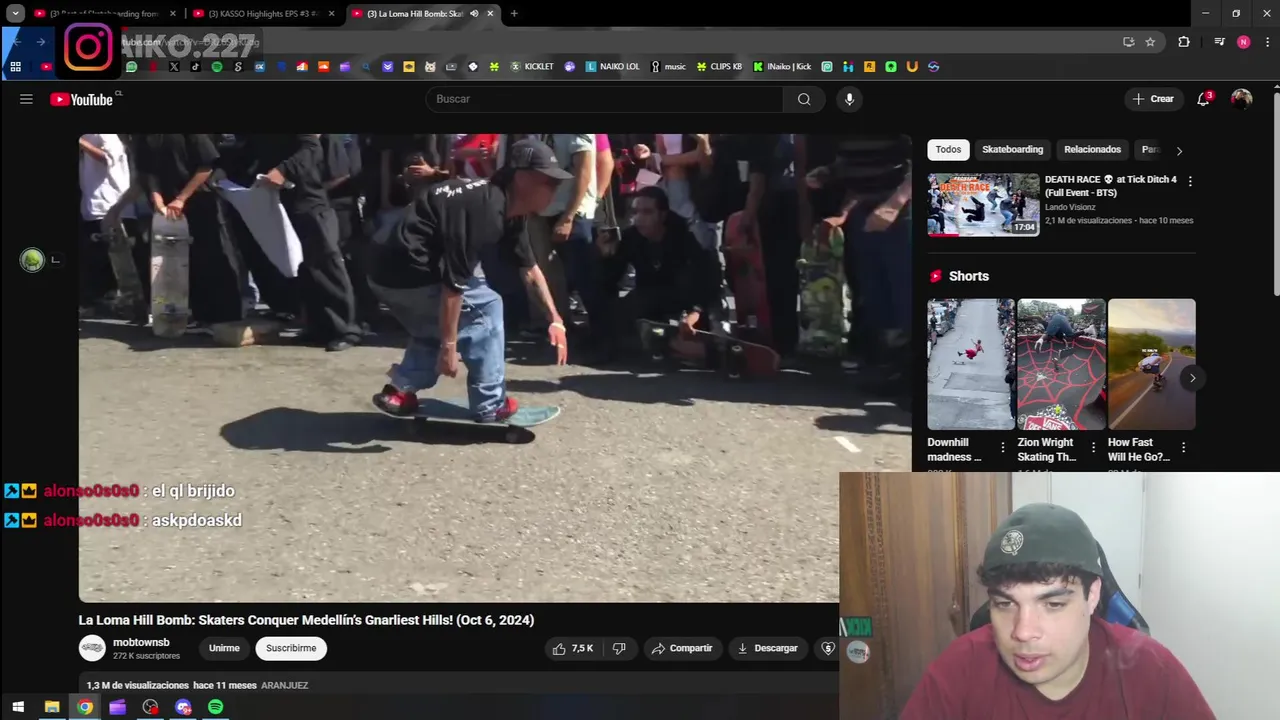Open options for Zion Wright short
This screenshot has height=720, width=1280.
(1093, 448)
